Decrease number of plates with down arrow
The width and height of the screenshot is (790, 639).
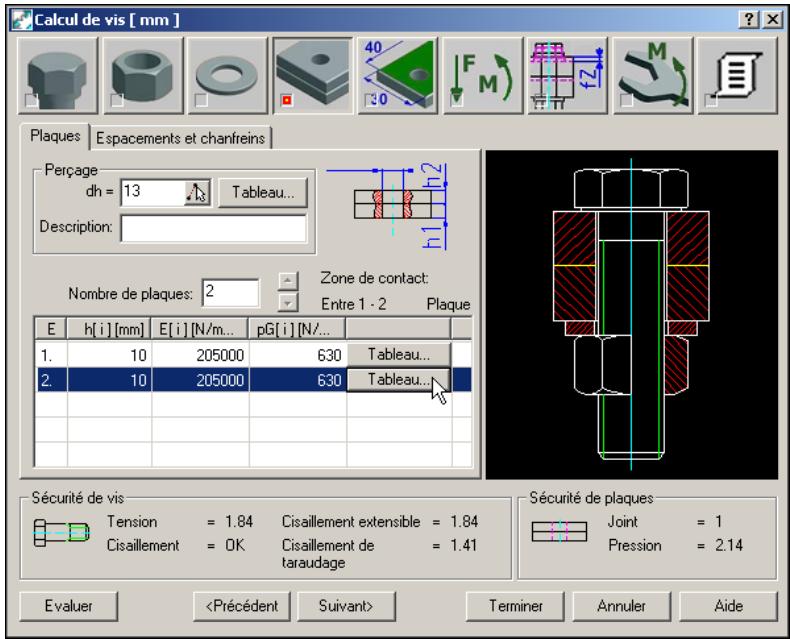click(288, 303)
